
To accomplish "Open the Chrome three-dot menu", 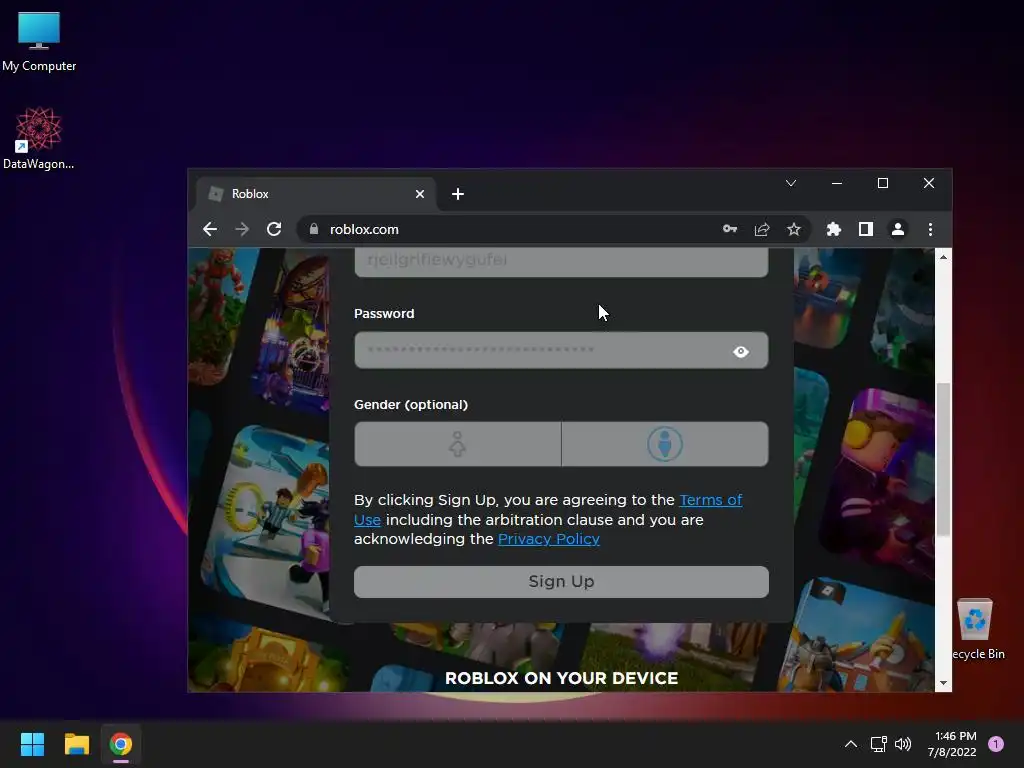I will 931,229.
